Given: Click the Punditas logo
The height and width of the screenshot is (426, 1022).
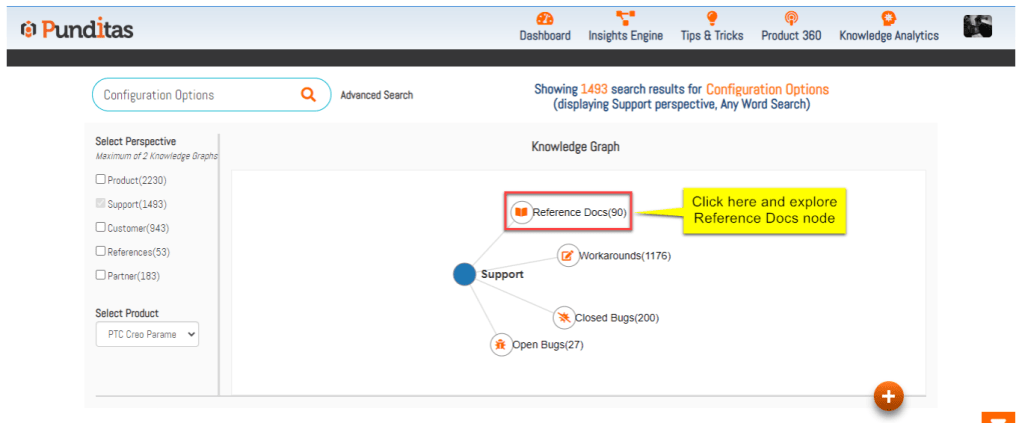Looking at the screenshot, I should coord(77,30).
